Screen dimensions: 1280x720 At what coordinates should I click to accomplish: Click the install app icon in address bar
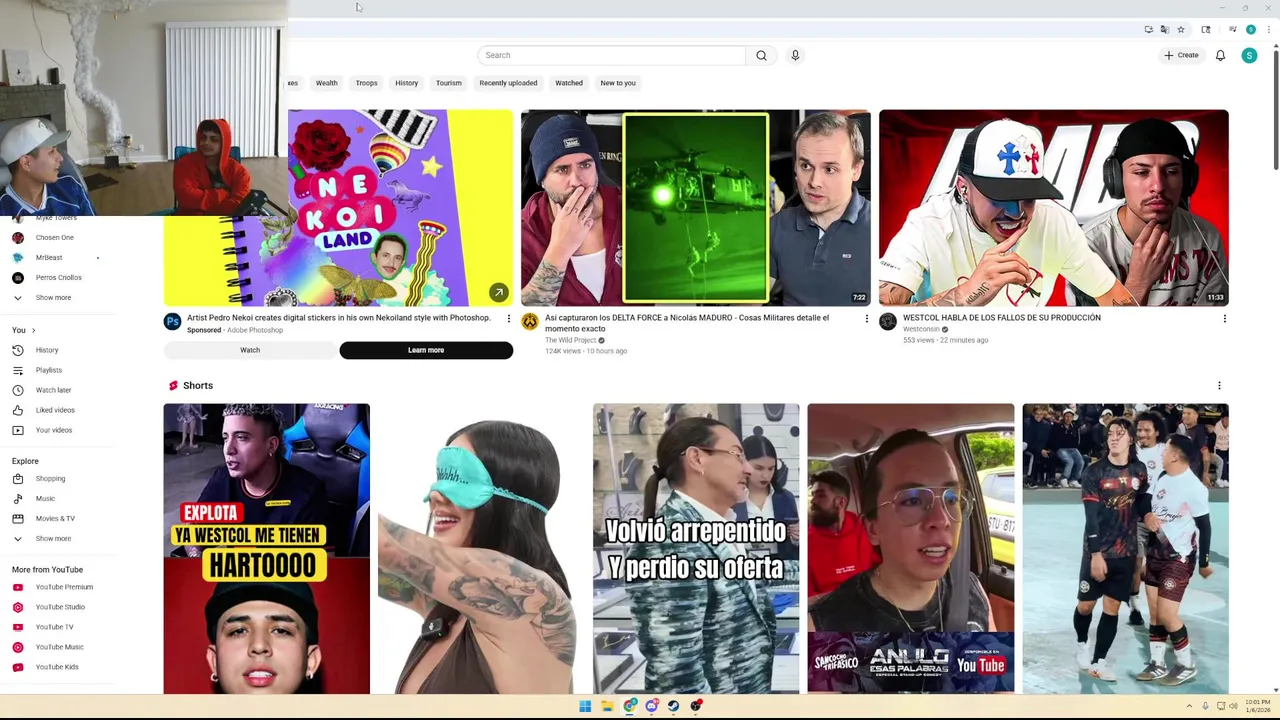1148,30
